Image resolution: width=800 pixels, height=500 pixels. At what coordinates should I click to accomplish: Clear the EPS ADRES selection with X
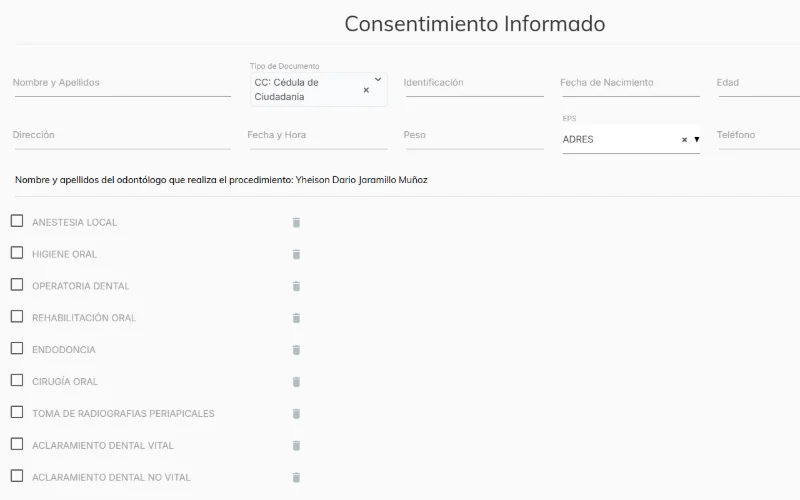(x=684, y=139)
